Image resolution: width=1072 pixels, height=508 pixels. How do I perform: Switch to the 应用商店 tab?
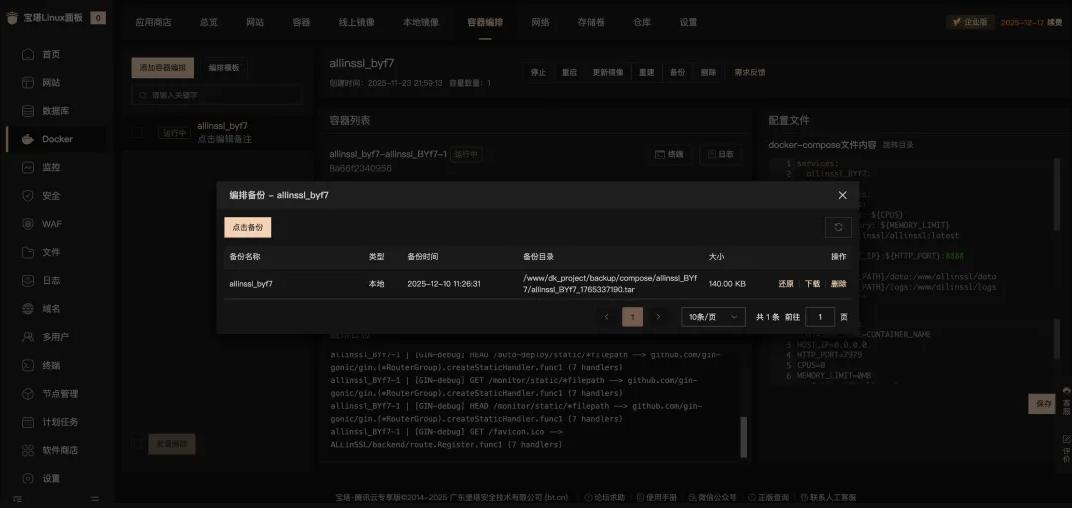pos(153,22)
